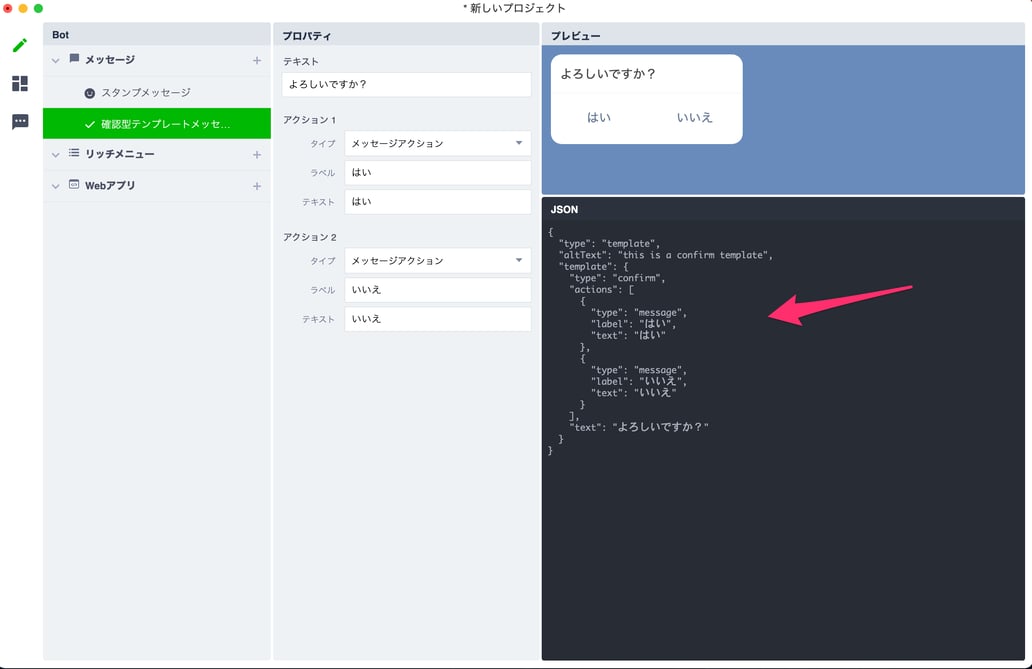Viewport: 1032px width, 669px height.
Task: Click the Webアプリ browser icon
Action: [x=77, y=185]
